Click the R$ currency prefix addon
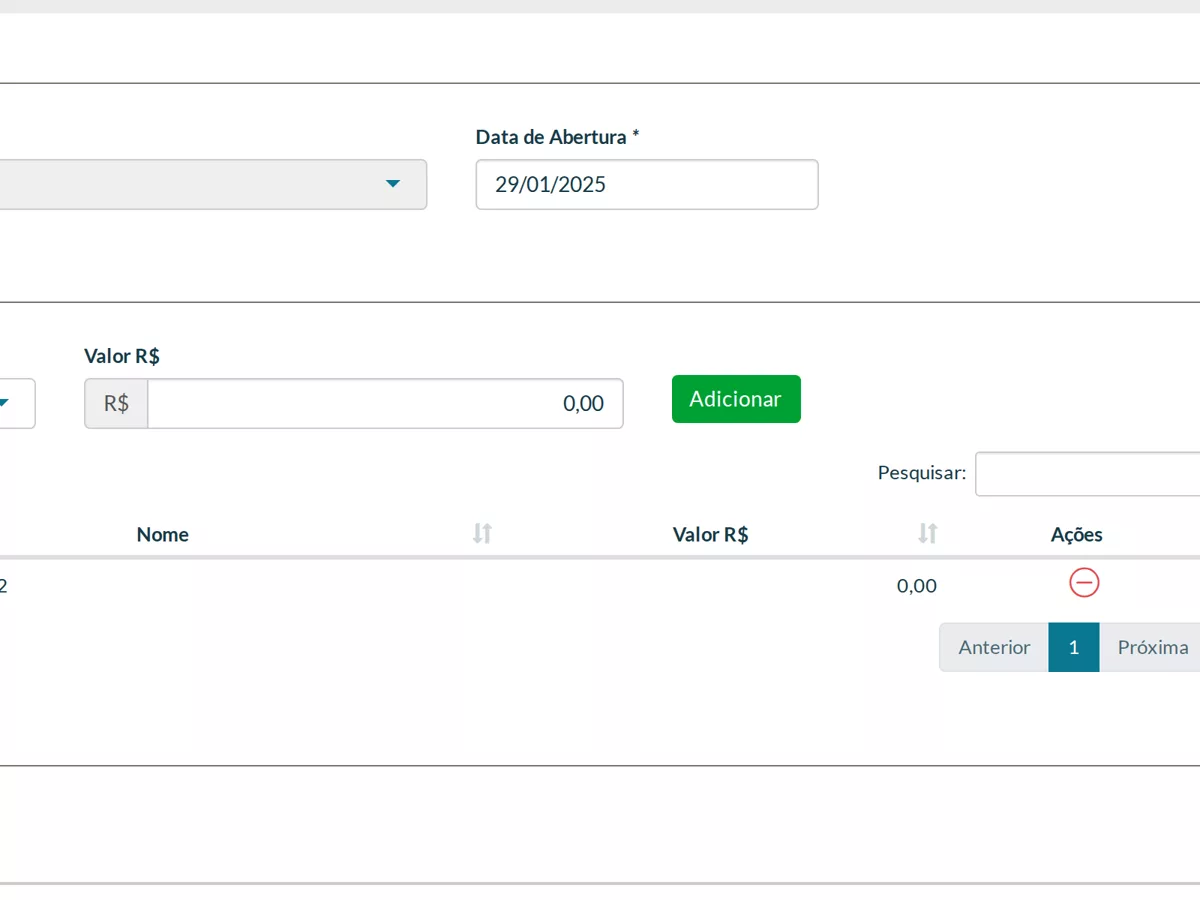Image resolution: width=1200 pixels, height=900 pixels. coord(116,403)
